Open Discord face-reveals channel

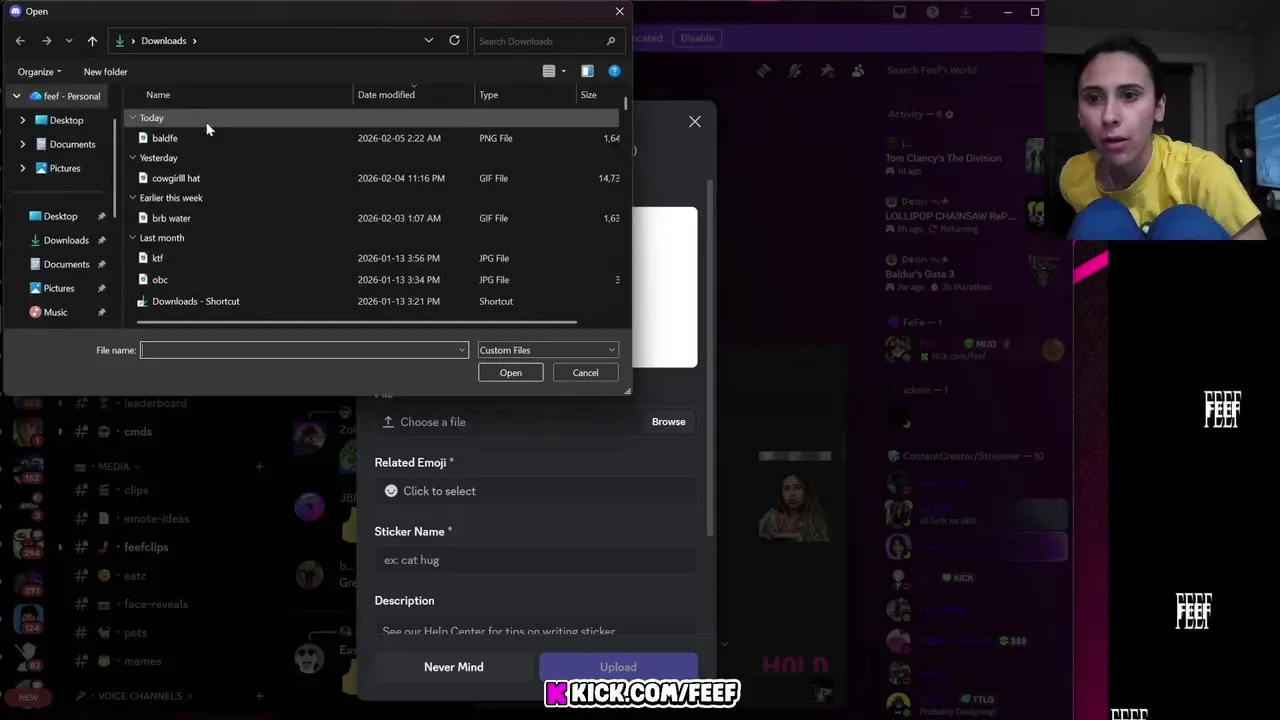click(155, 604)
